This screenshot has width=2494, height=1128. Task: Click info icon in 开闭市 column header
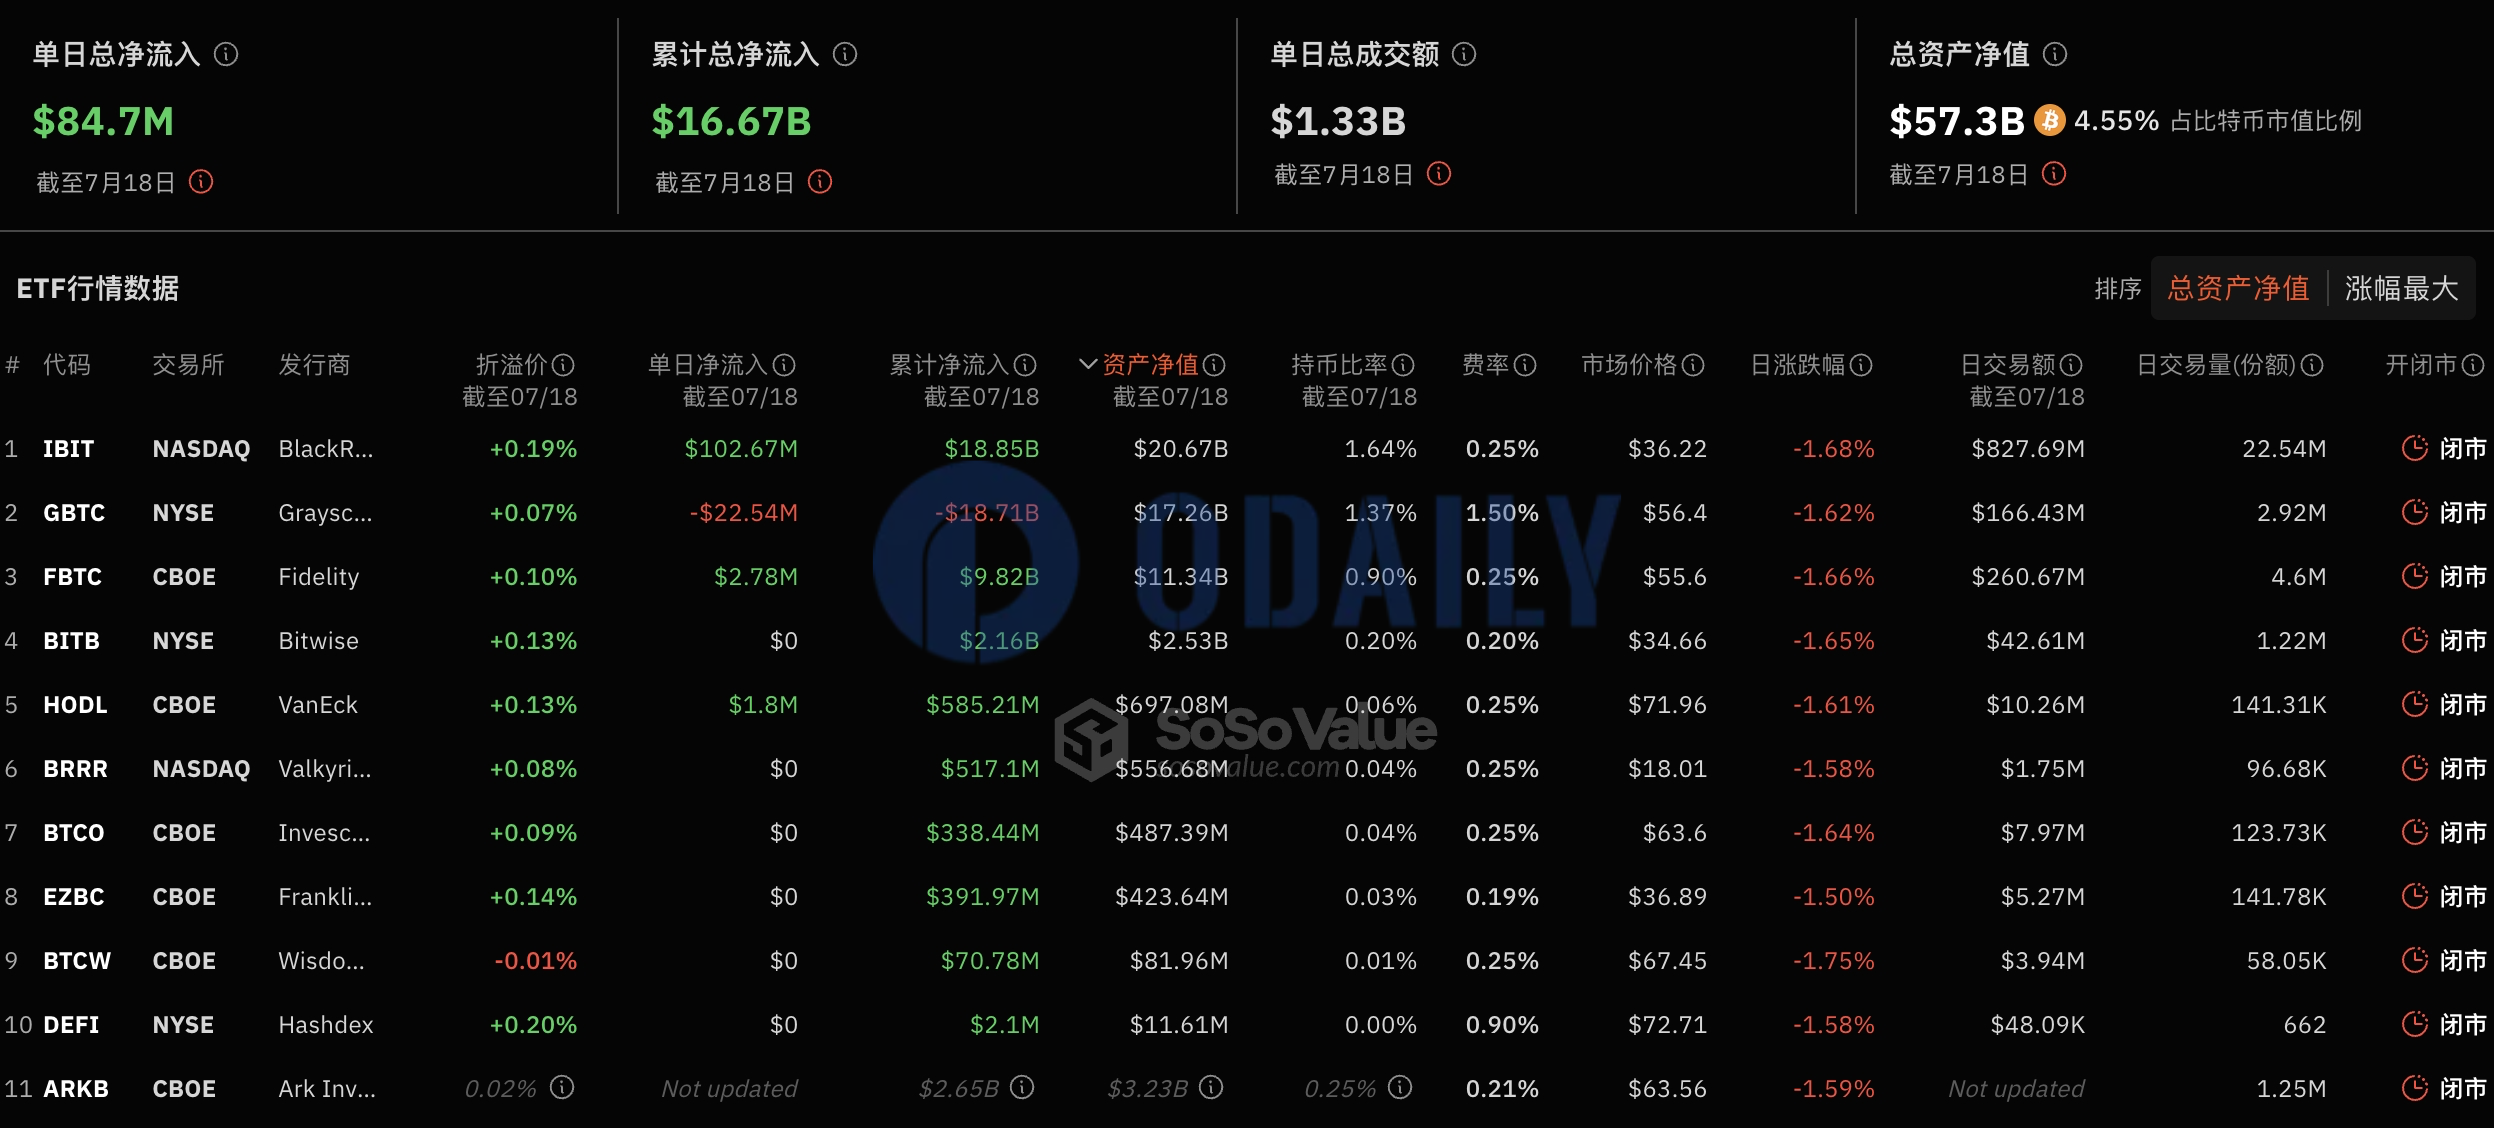(x=2473, y=365)
